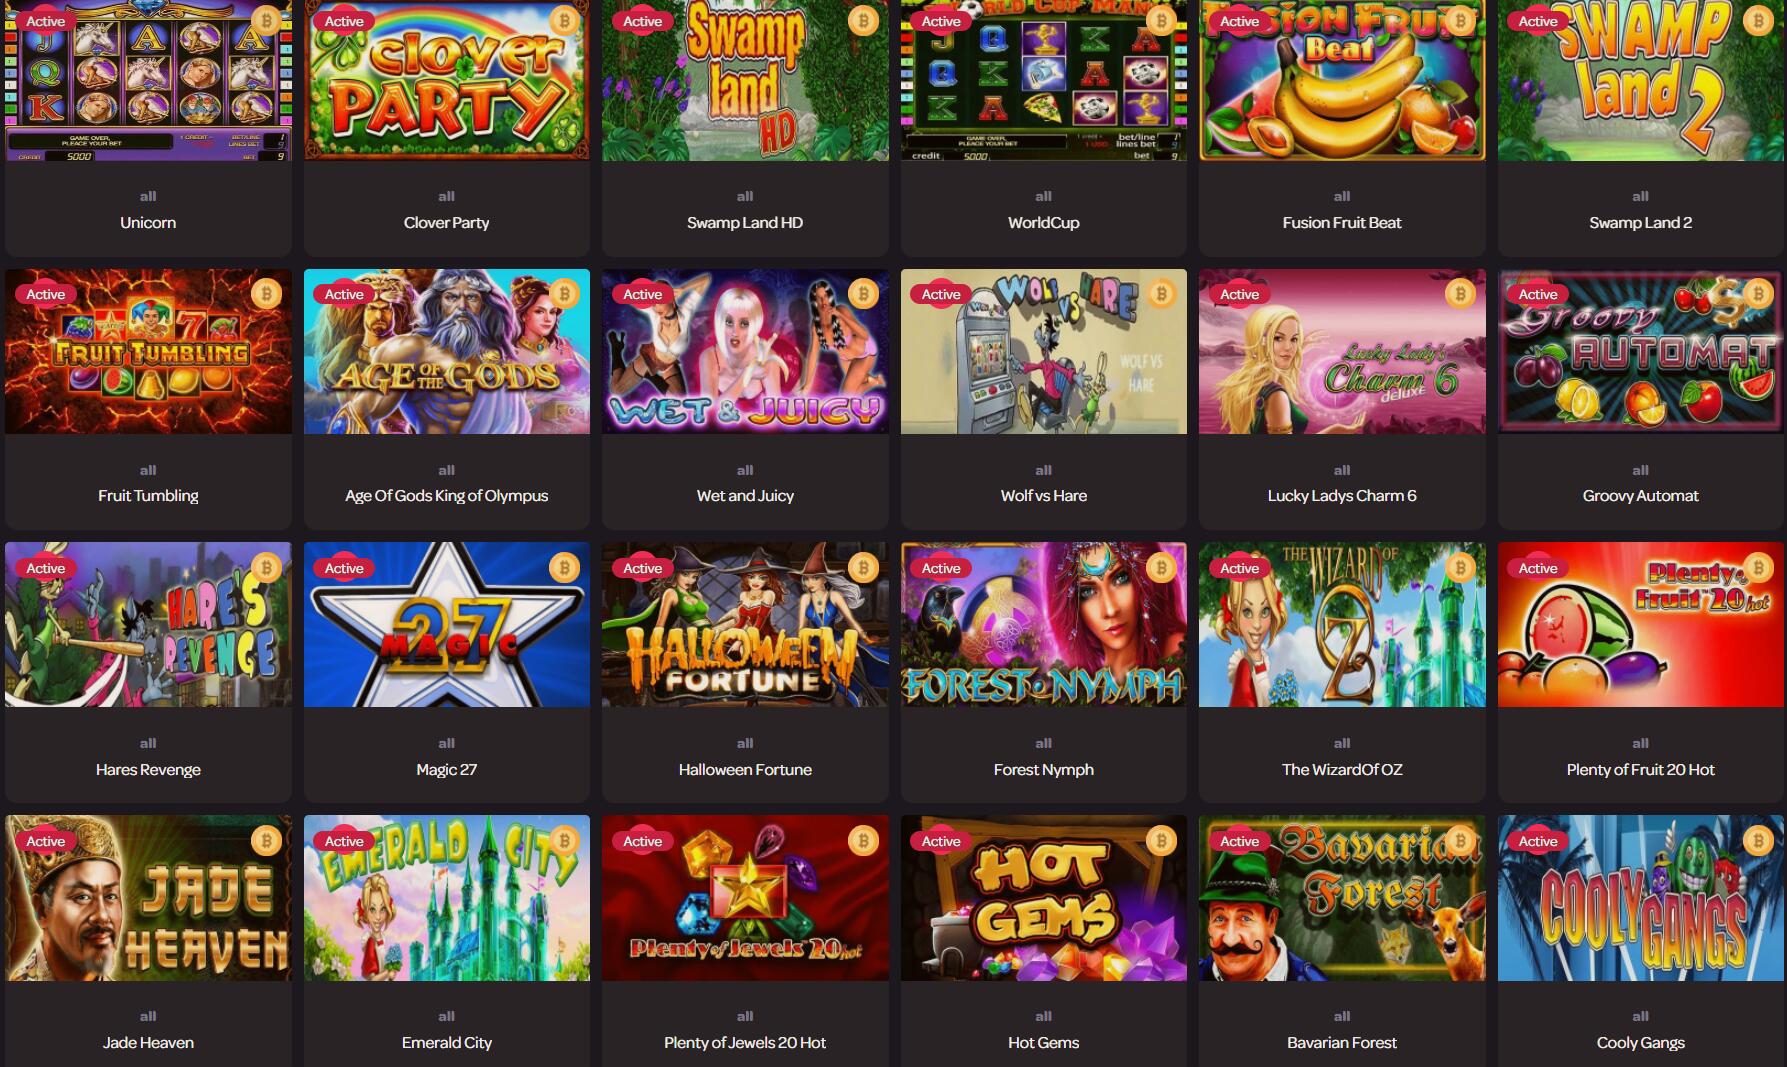The width and height of the screenshot is (1787, 1067).
Task: Select the Swamp Land HD game image
Action: pyautogui.click(x=745, y=80)
